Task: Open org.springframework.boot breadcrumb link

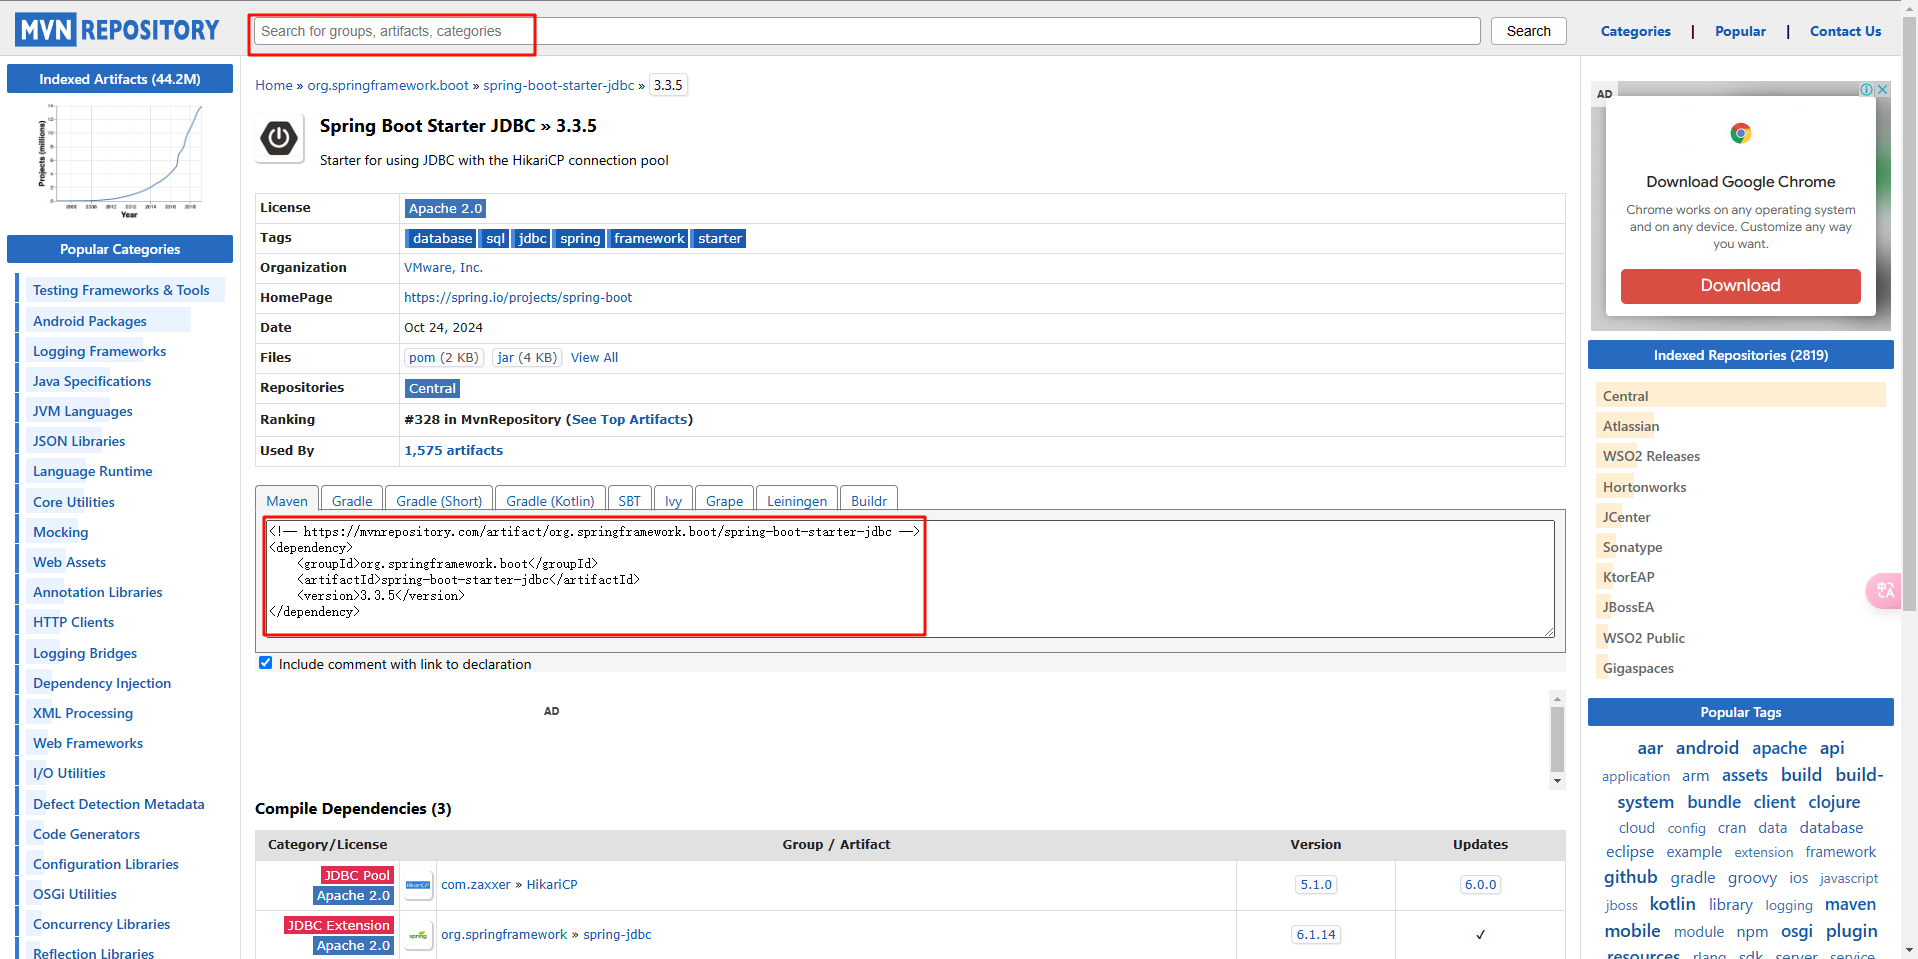Action: (388, 85)
